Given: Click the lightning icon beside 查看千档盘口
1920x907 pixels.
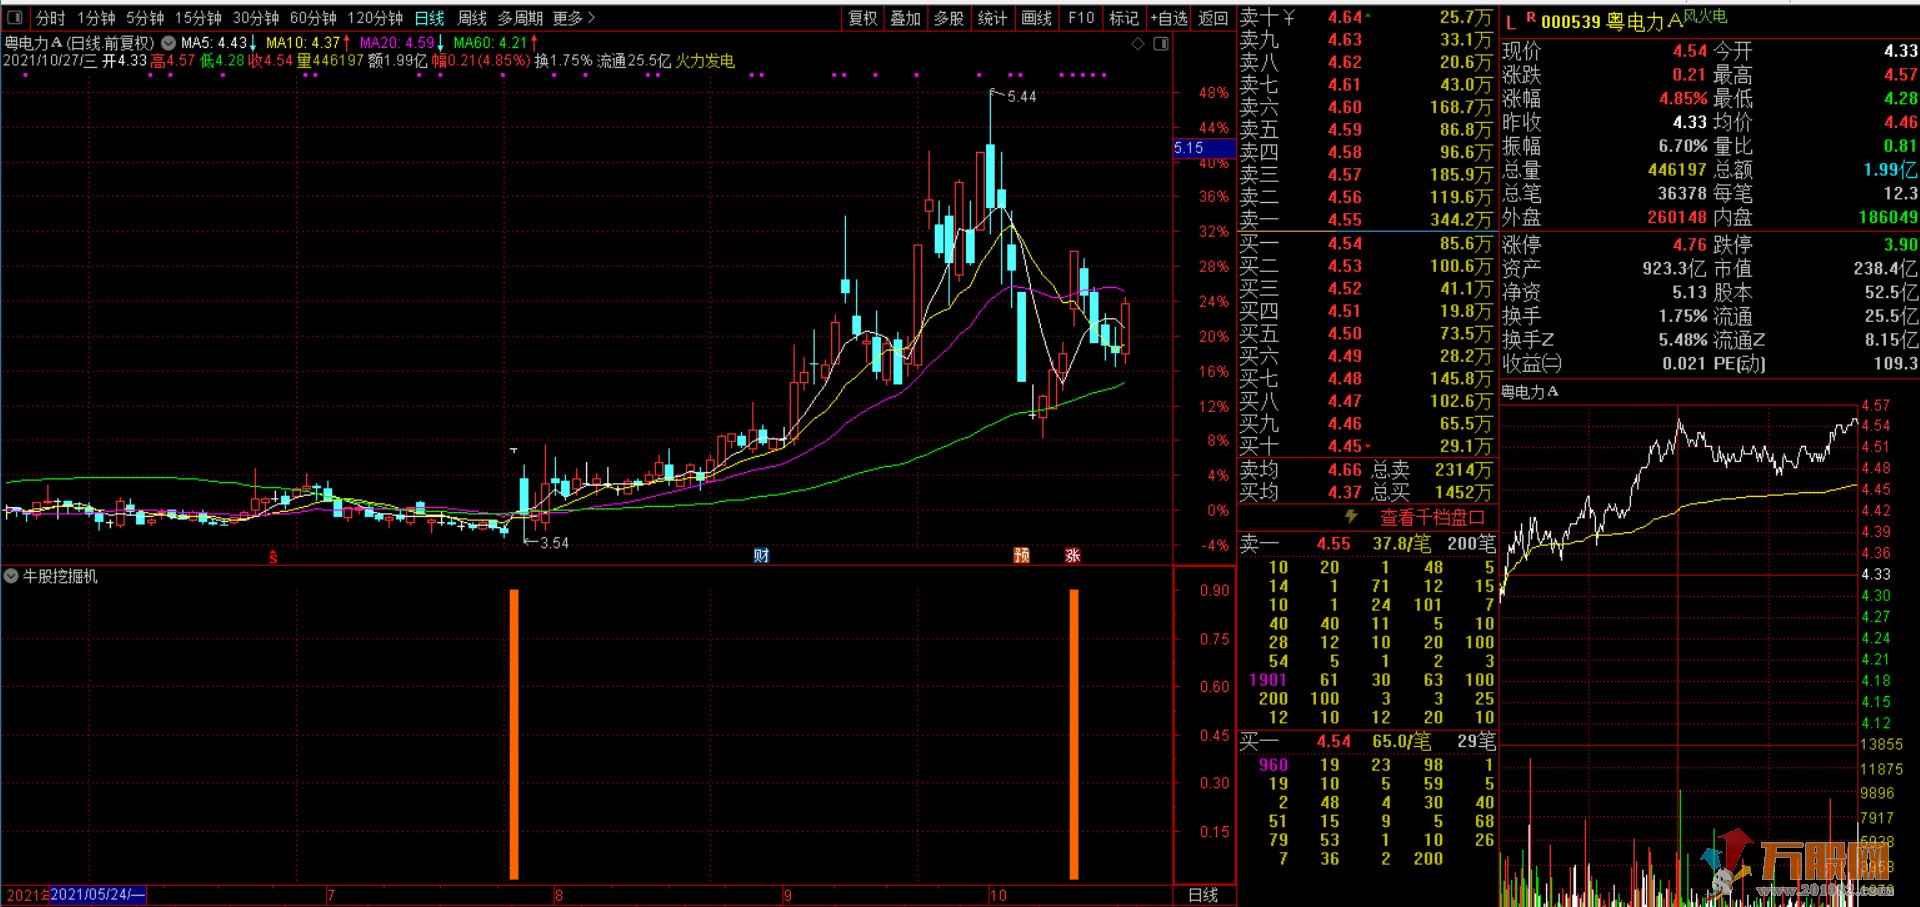Looking at the screenshot, I should click(1351, 517).
